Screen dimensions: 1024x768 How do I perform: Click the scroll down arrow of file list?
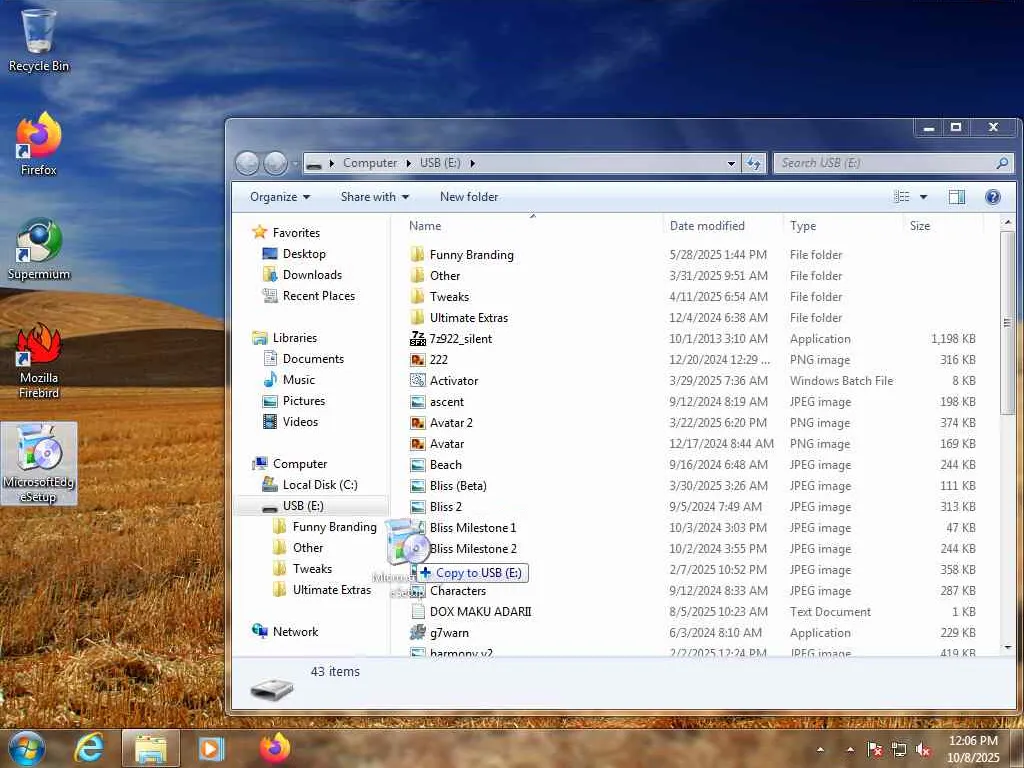(1007, 647)
